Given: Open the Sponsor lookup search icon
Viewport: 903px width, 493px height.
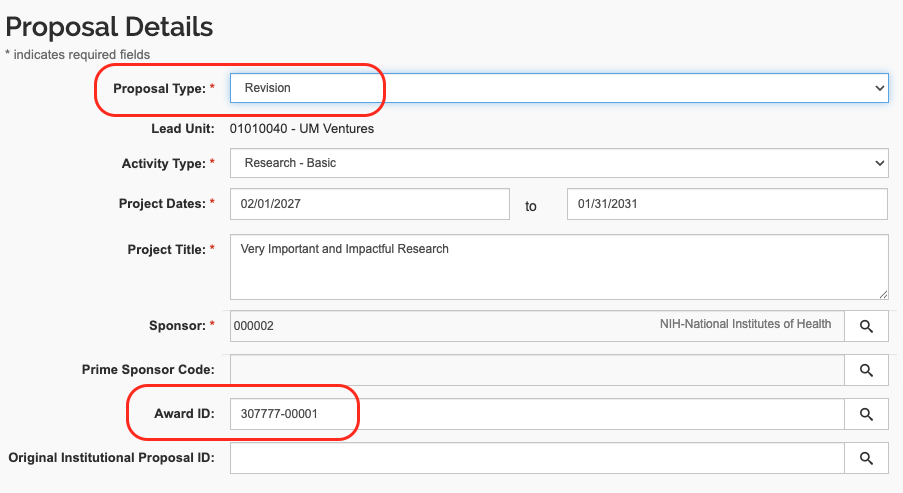Looking at the screenshot, I should (866, 326).
